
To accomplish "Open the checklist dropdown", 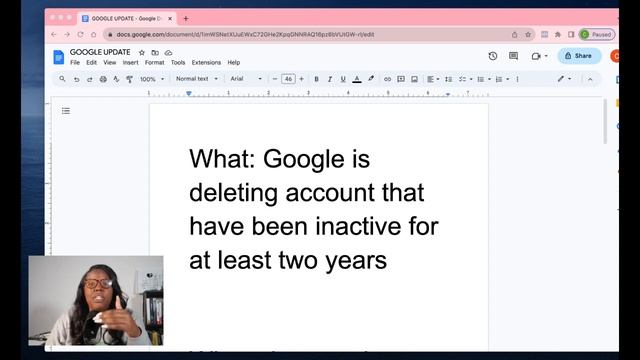I will pos(465,79).
